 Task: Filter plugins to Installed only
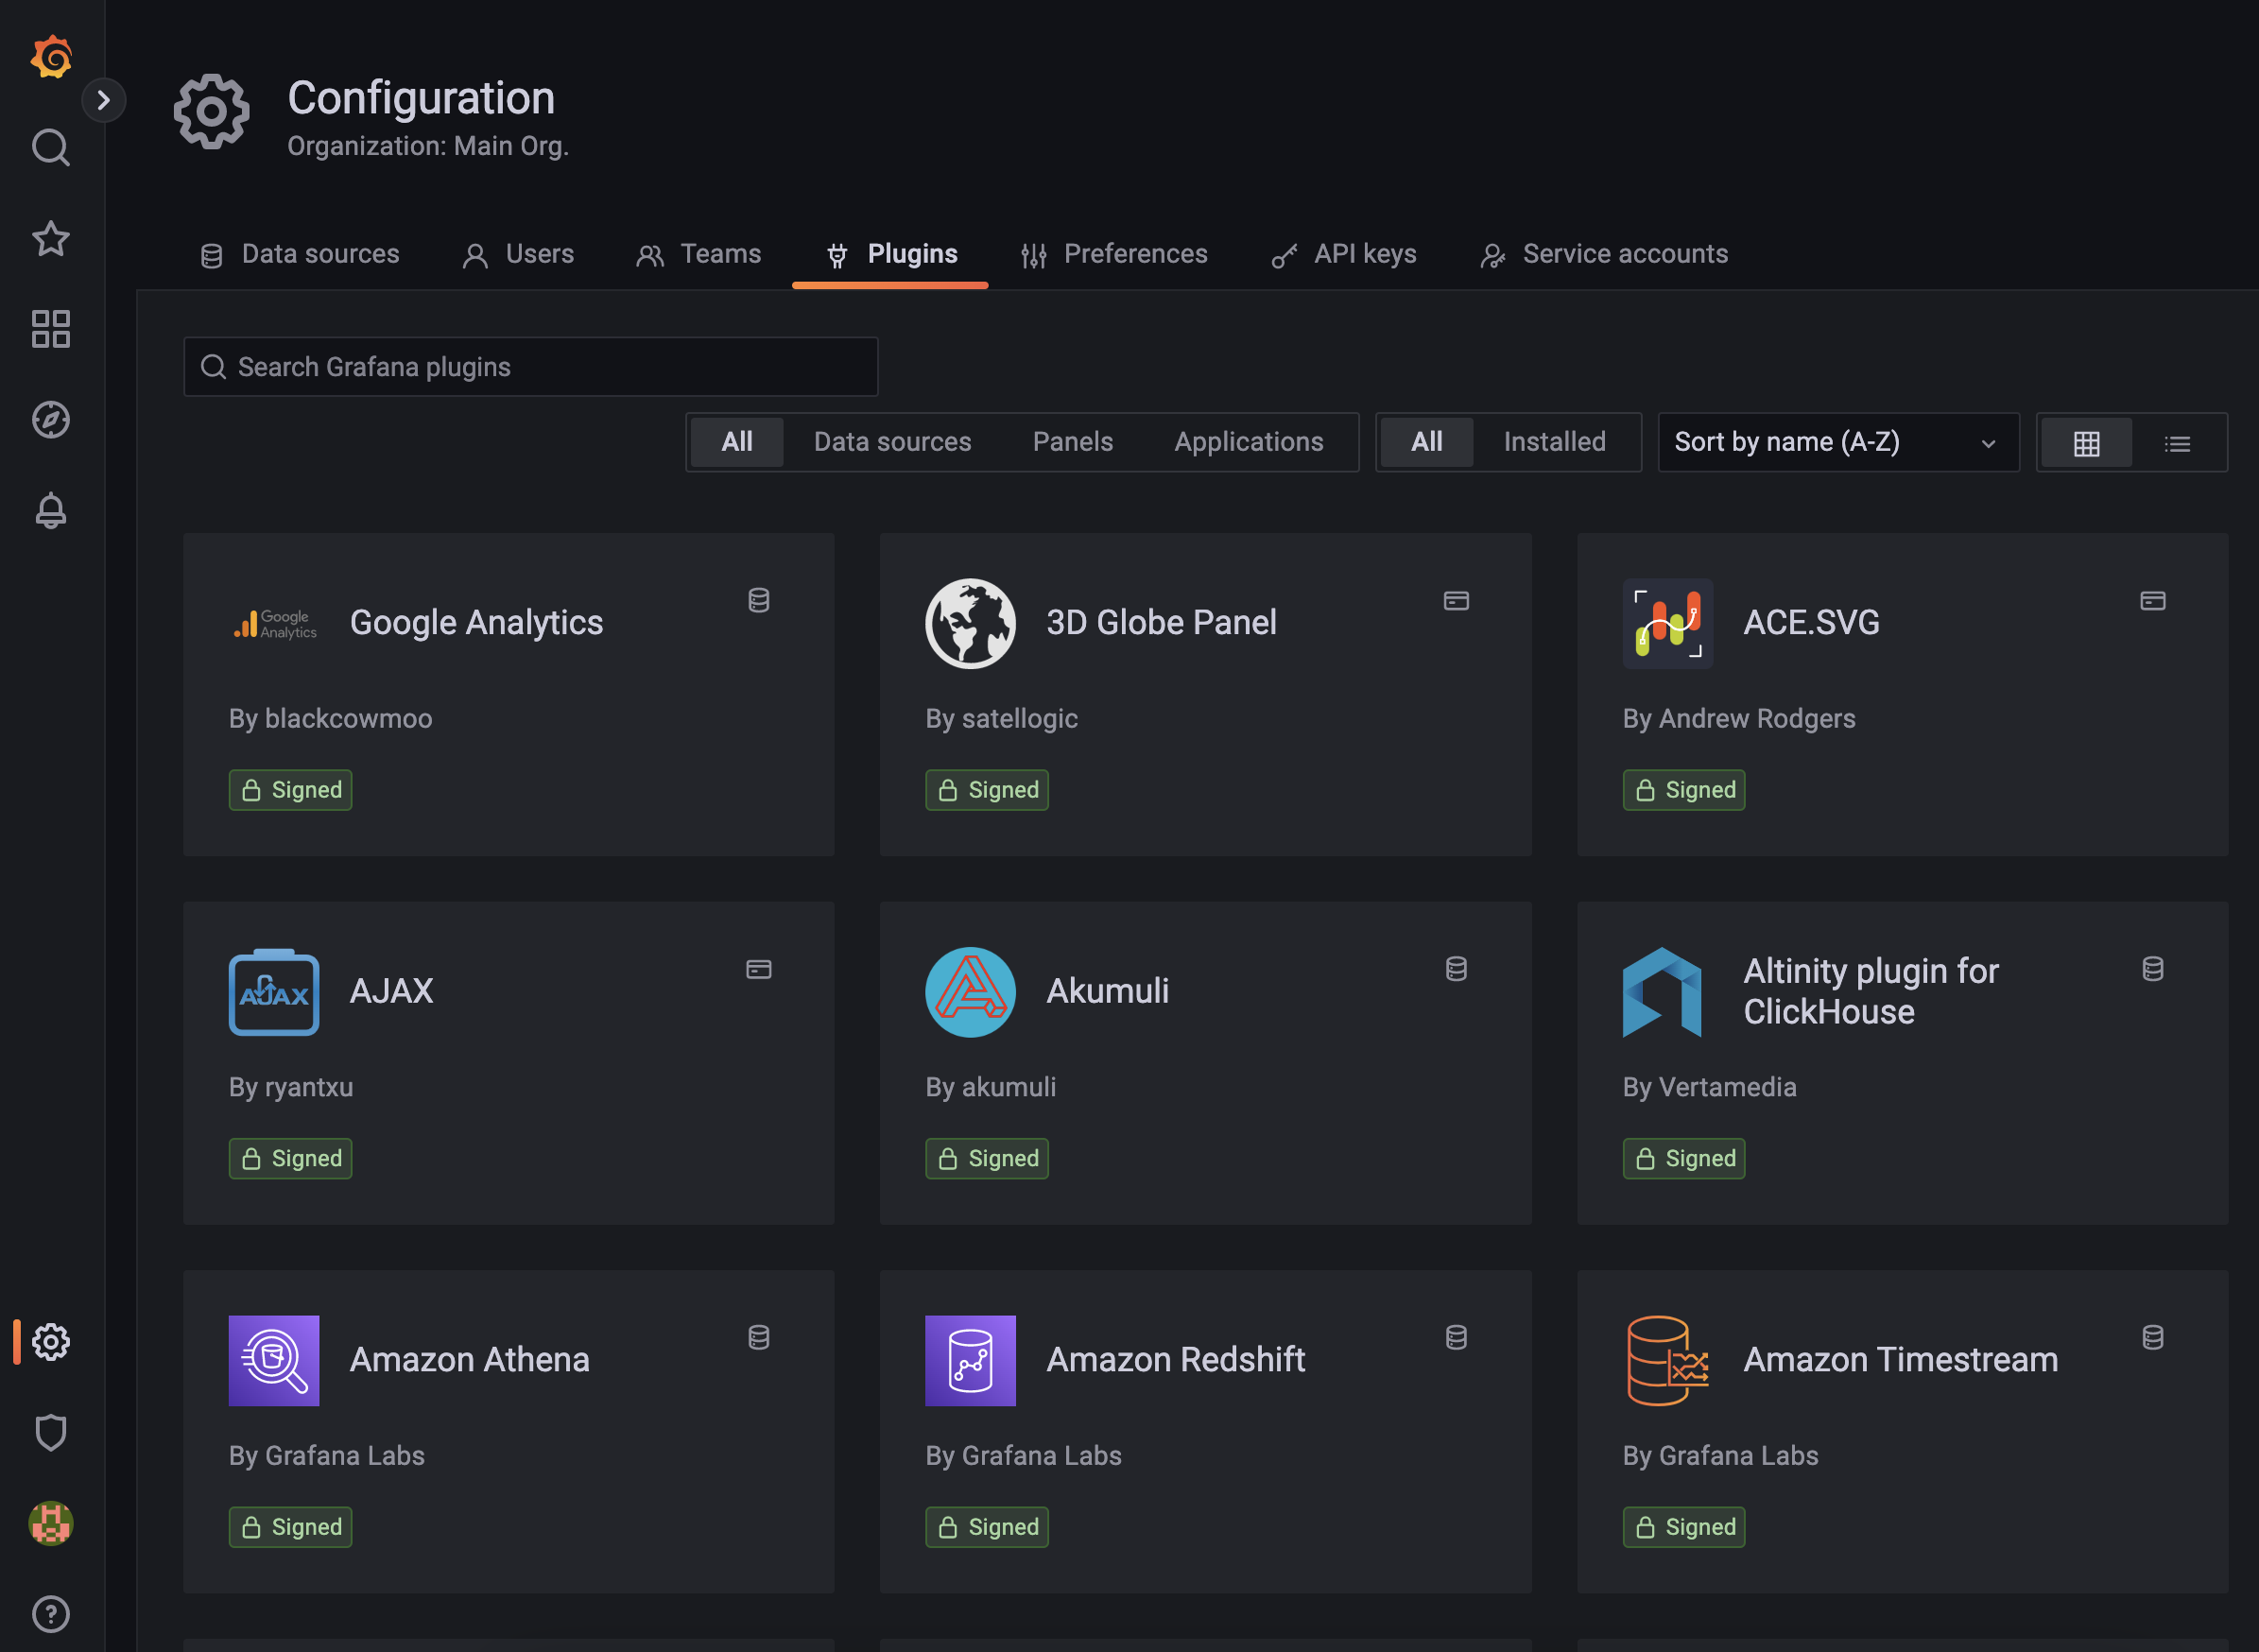(1554, 442)
